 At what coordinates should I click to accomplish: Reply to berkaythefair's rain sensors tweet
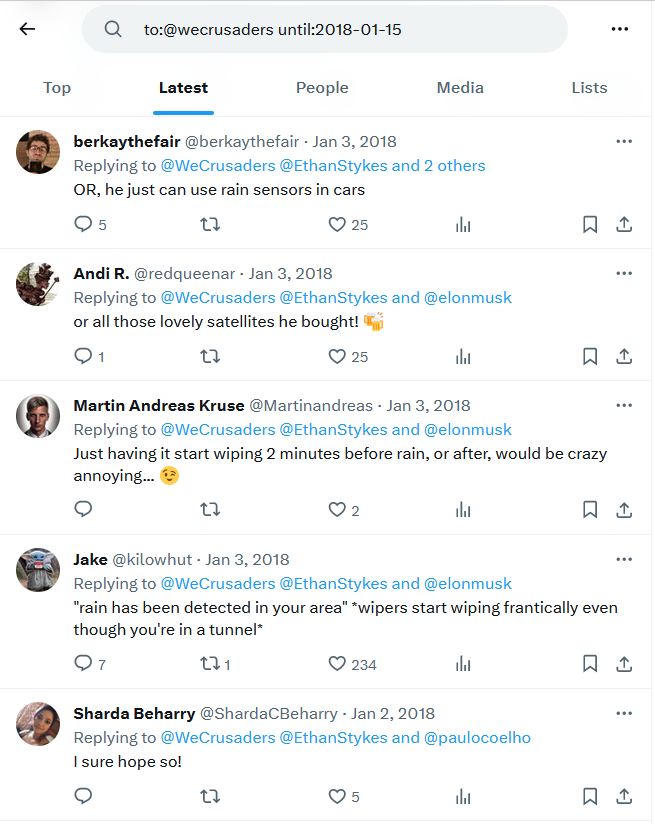83,224
